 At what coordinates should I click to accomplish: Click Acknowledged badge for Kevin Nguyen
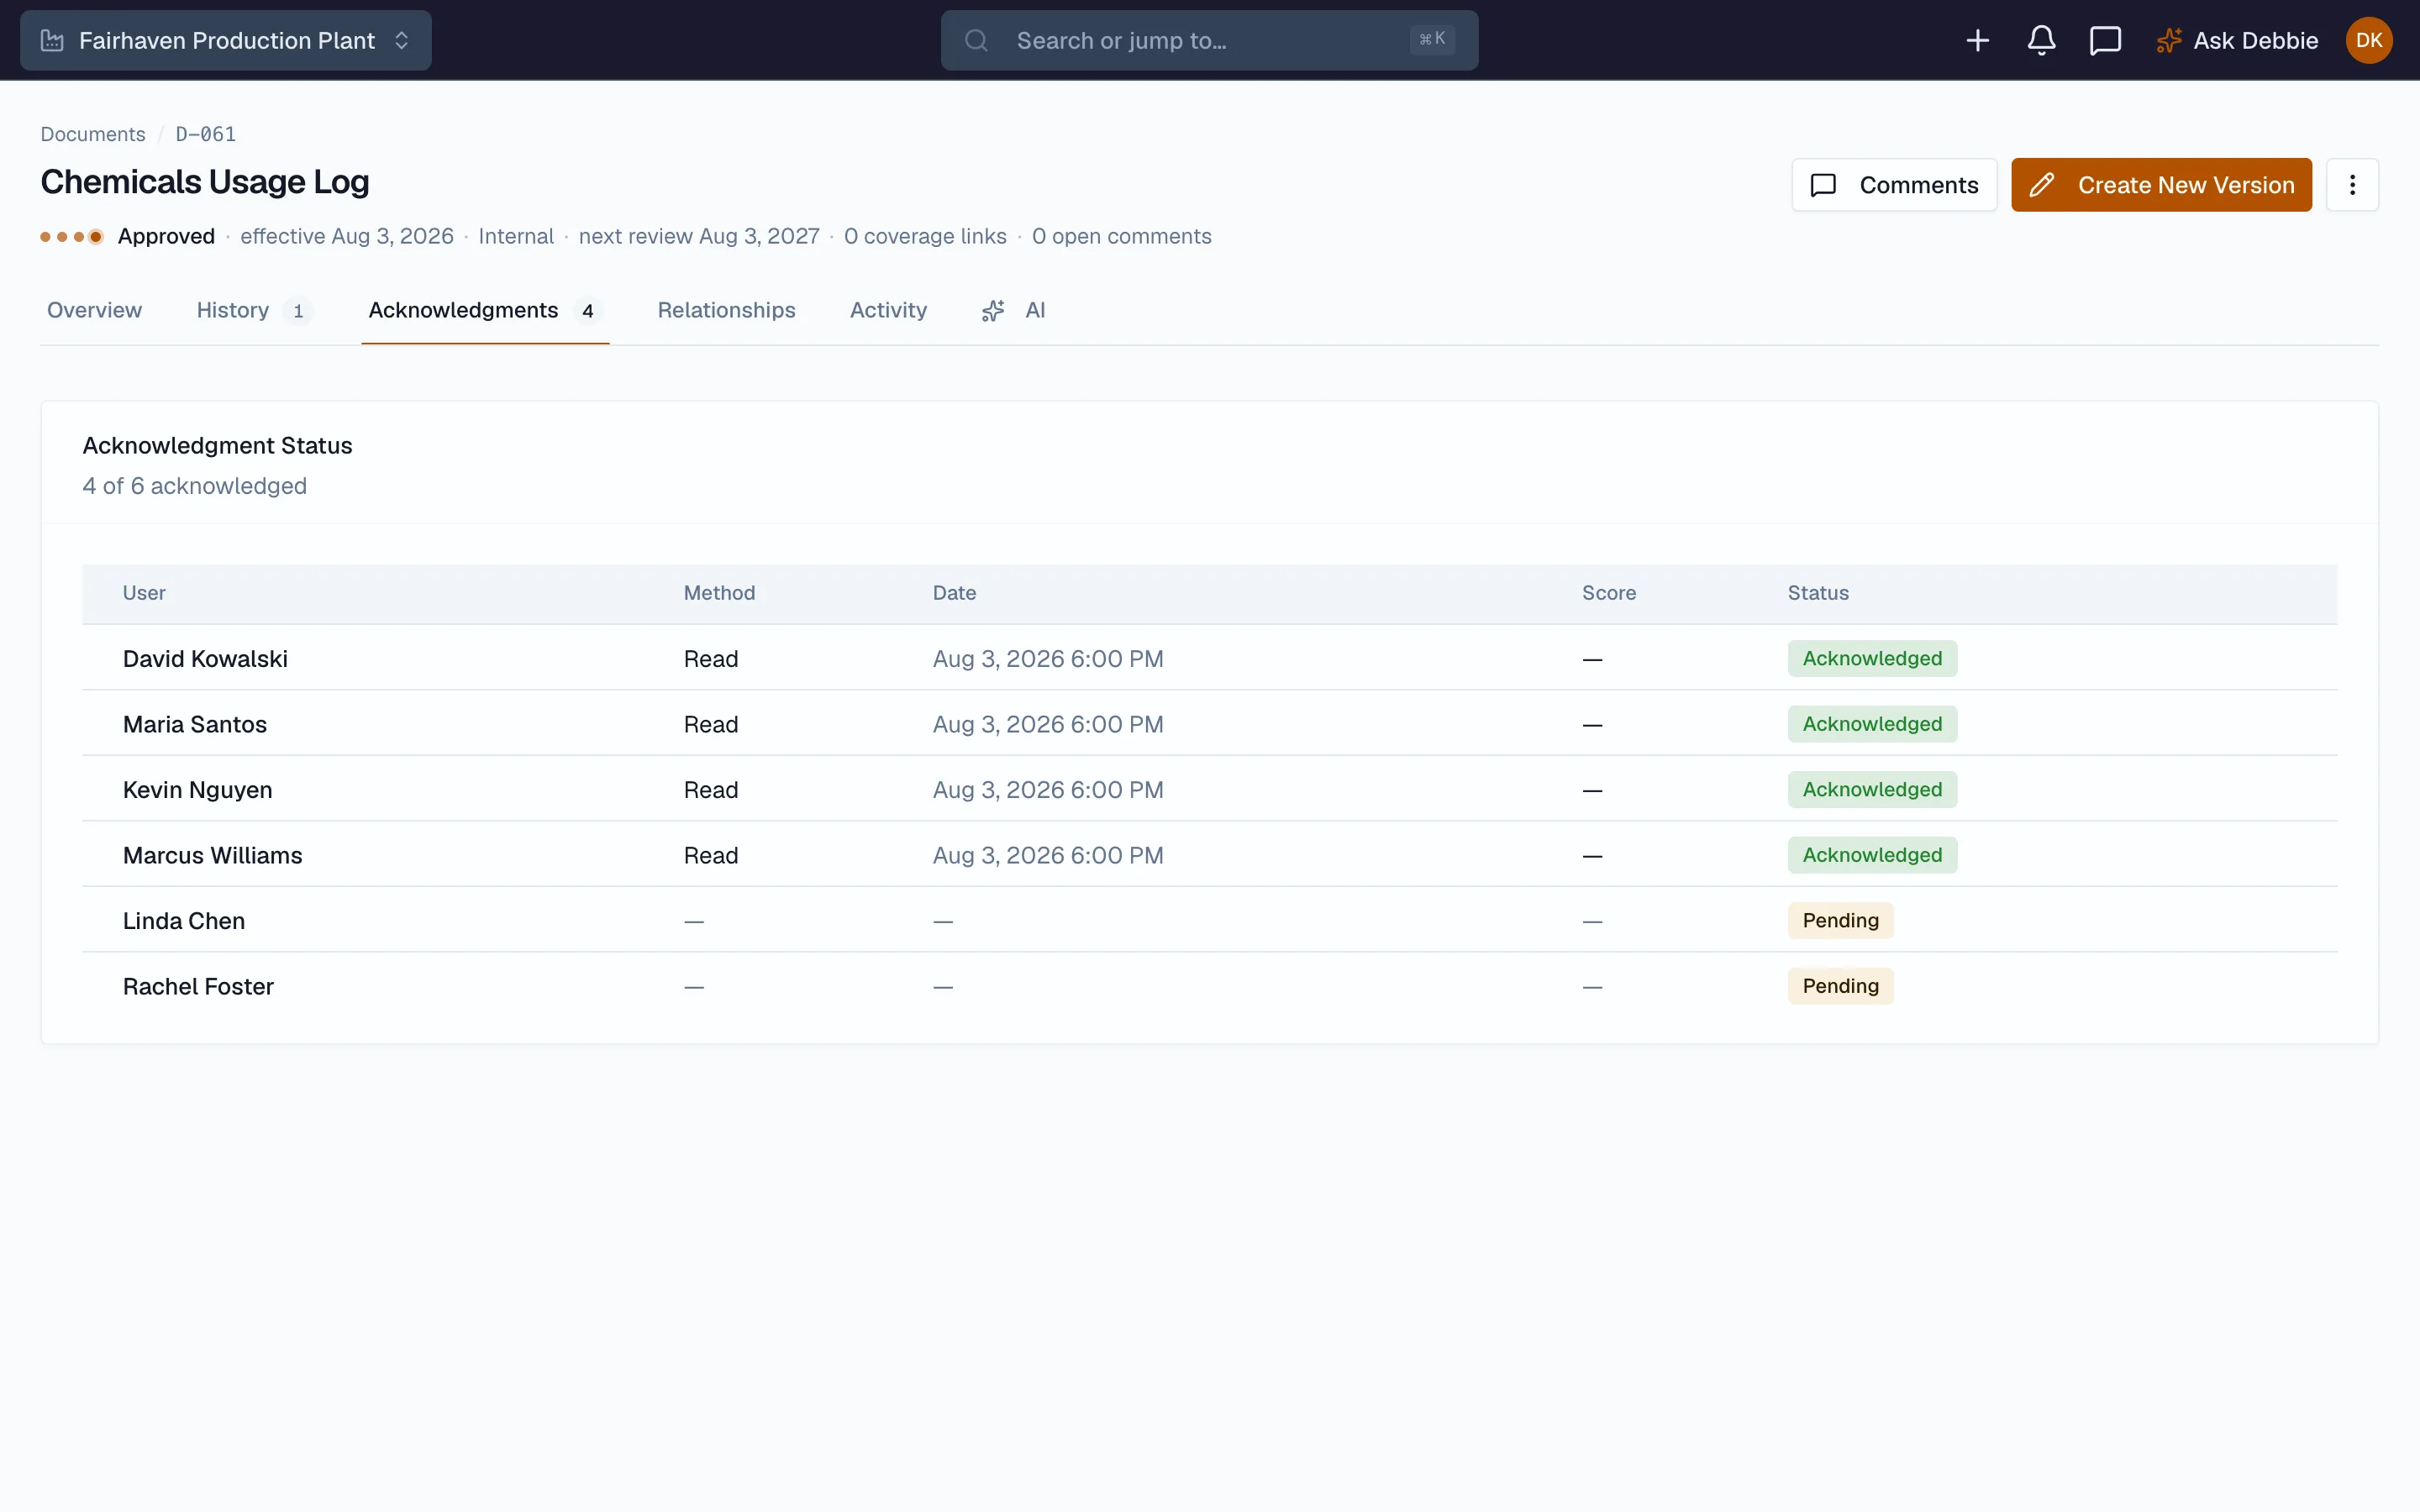point(1872,790)
